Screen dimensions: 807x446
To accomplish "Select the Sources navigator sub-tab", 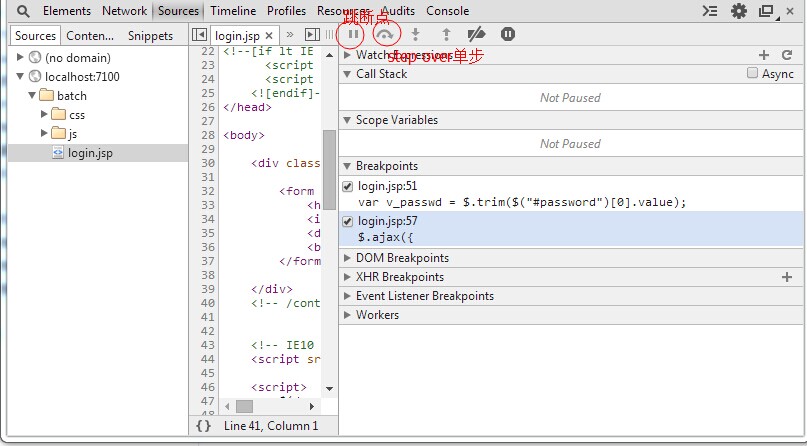I will click(36, 35).
